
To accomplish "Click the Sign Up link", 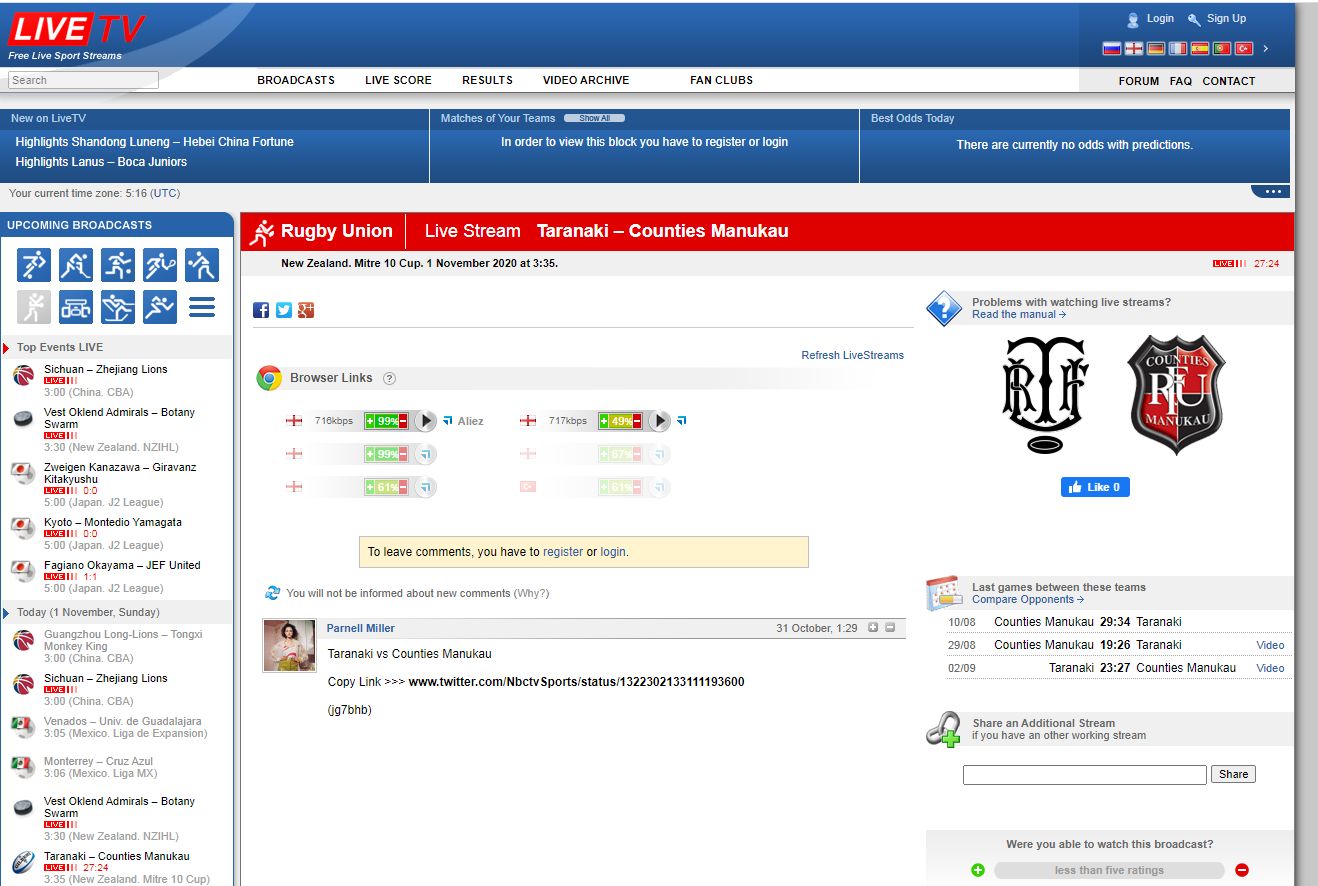I will (1226, 18).
